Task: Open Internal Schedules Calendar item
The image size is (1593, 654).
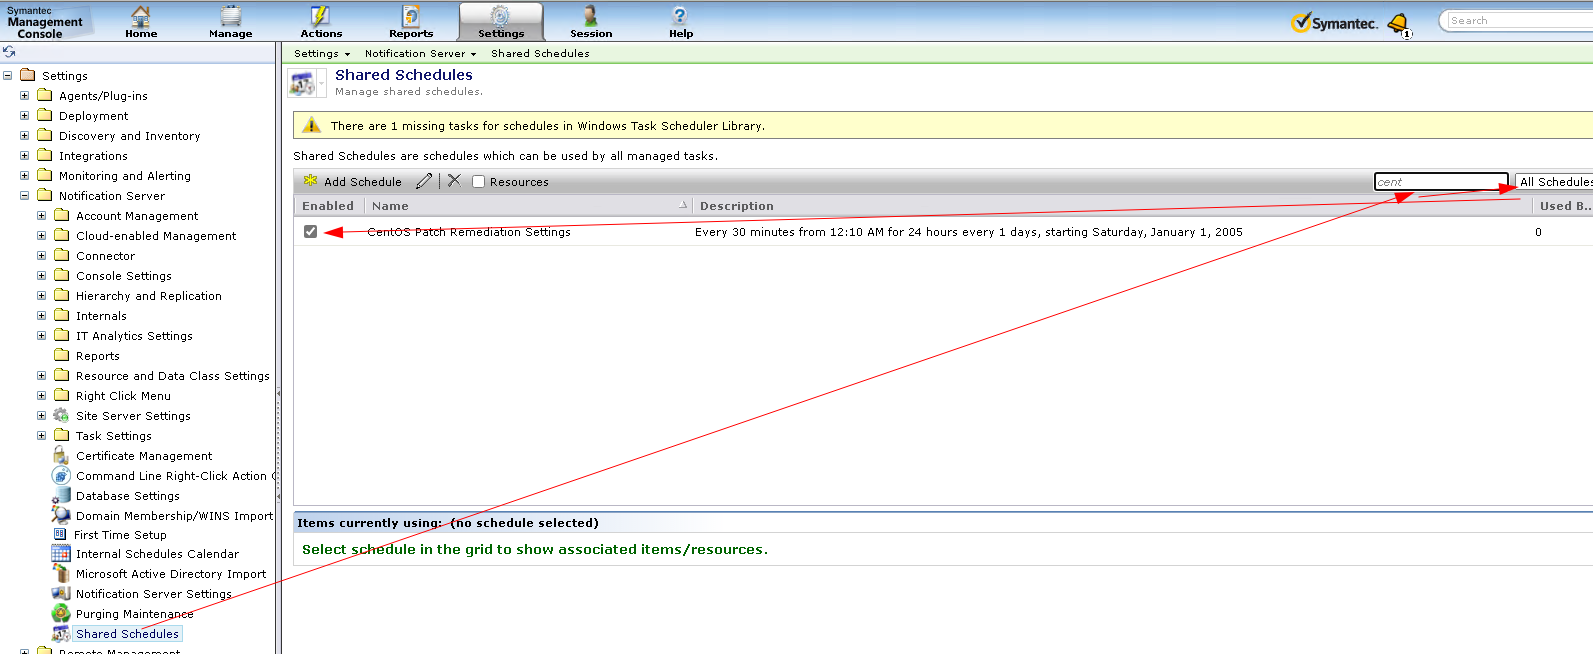Action: [x=157, y=554]
